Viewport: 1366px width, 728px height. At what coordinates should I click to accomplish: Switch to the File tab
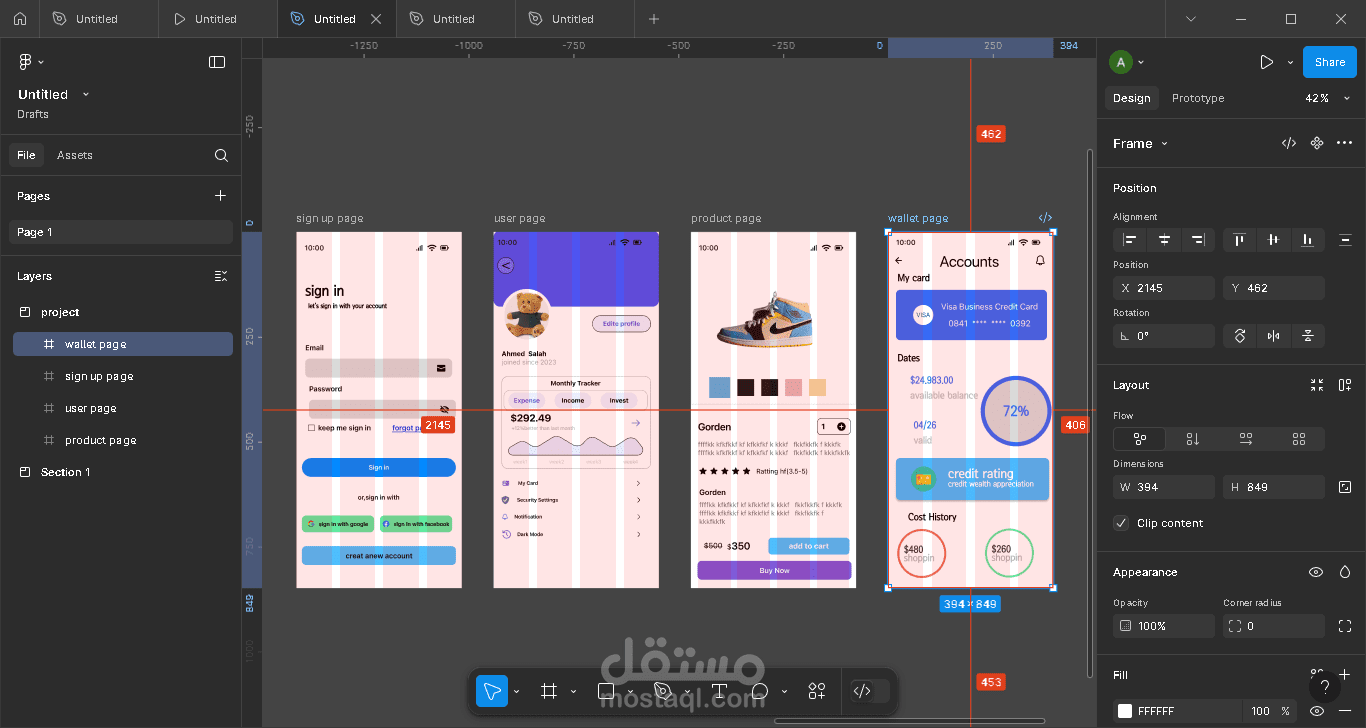pos(26,155)
